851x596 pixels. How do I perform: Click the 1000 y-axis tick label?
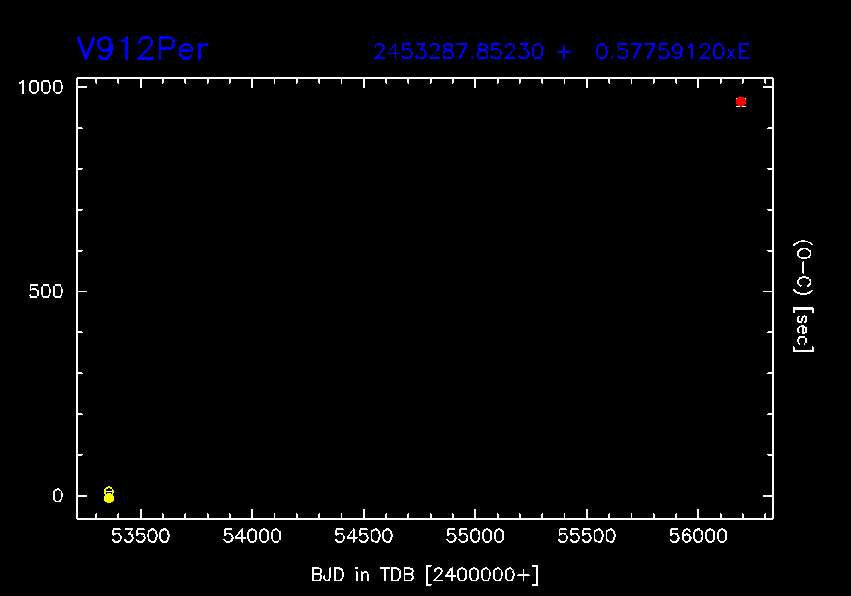(40, 87)
